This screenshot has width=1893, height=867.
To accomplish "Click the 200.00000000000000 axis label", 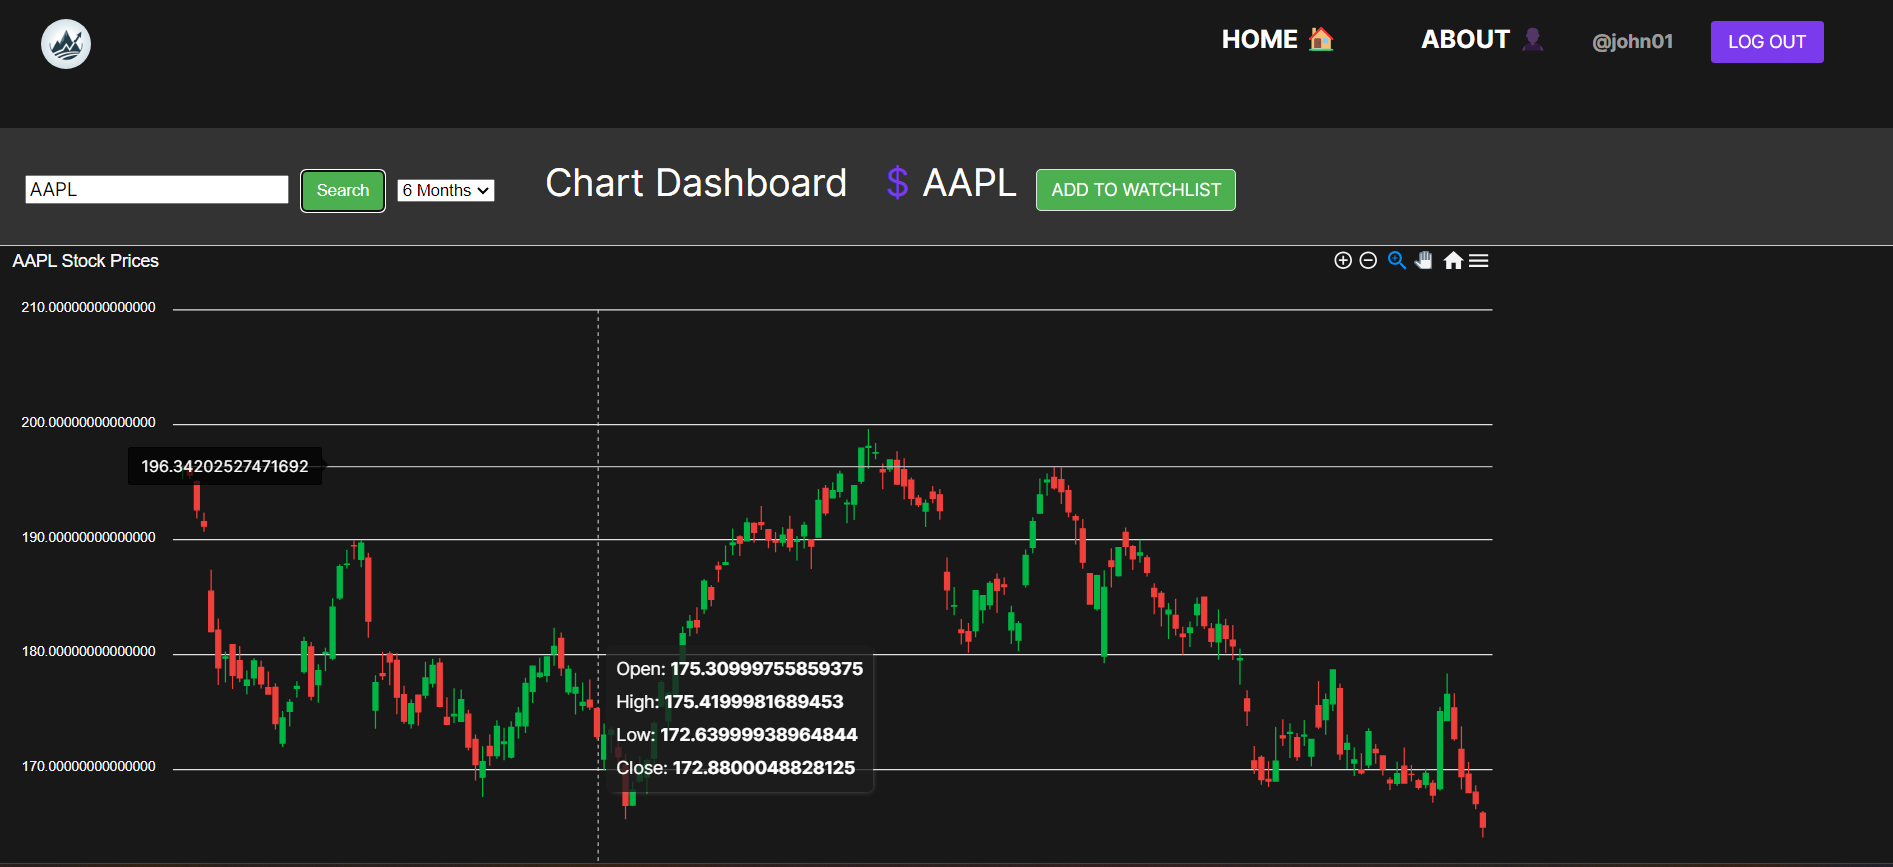I will click(89, 422).
